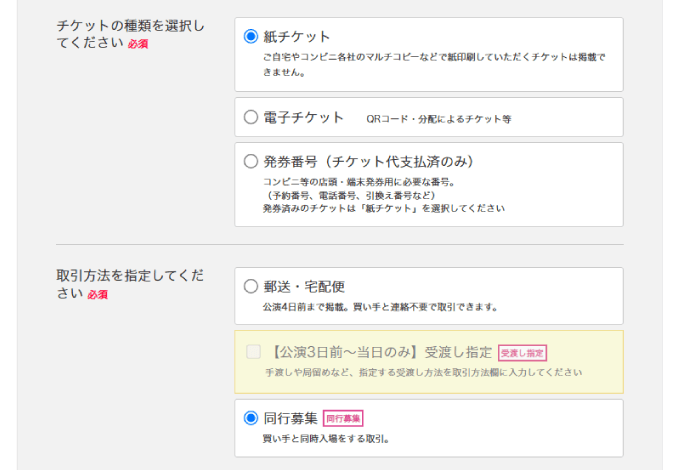680x470 pixels.
Task: Click the pink 同行募集 badge
Action: pos(343,418)
